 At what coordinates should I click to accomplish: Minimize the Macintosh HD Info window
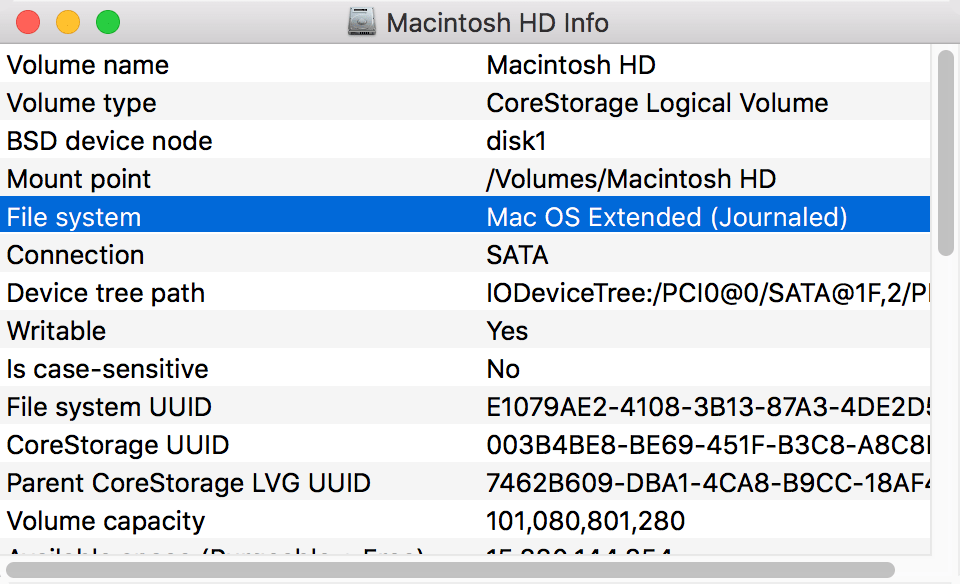pos(68,22)
